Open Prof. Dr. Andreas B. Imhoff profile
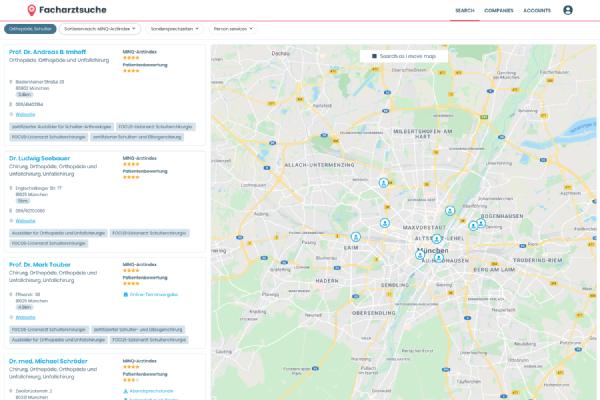 (x=47, y=52)
